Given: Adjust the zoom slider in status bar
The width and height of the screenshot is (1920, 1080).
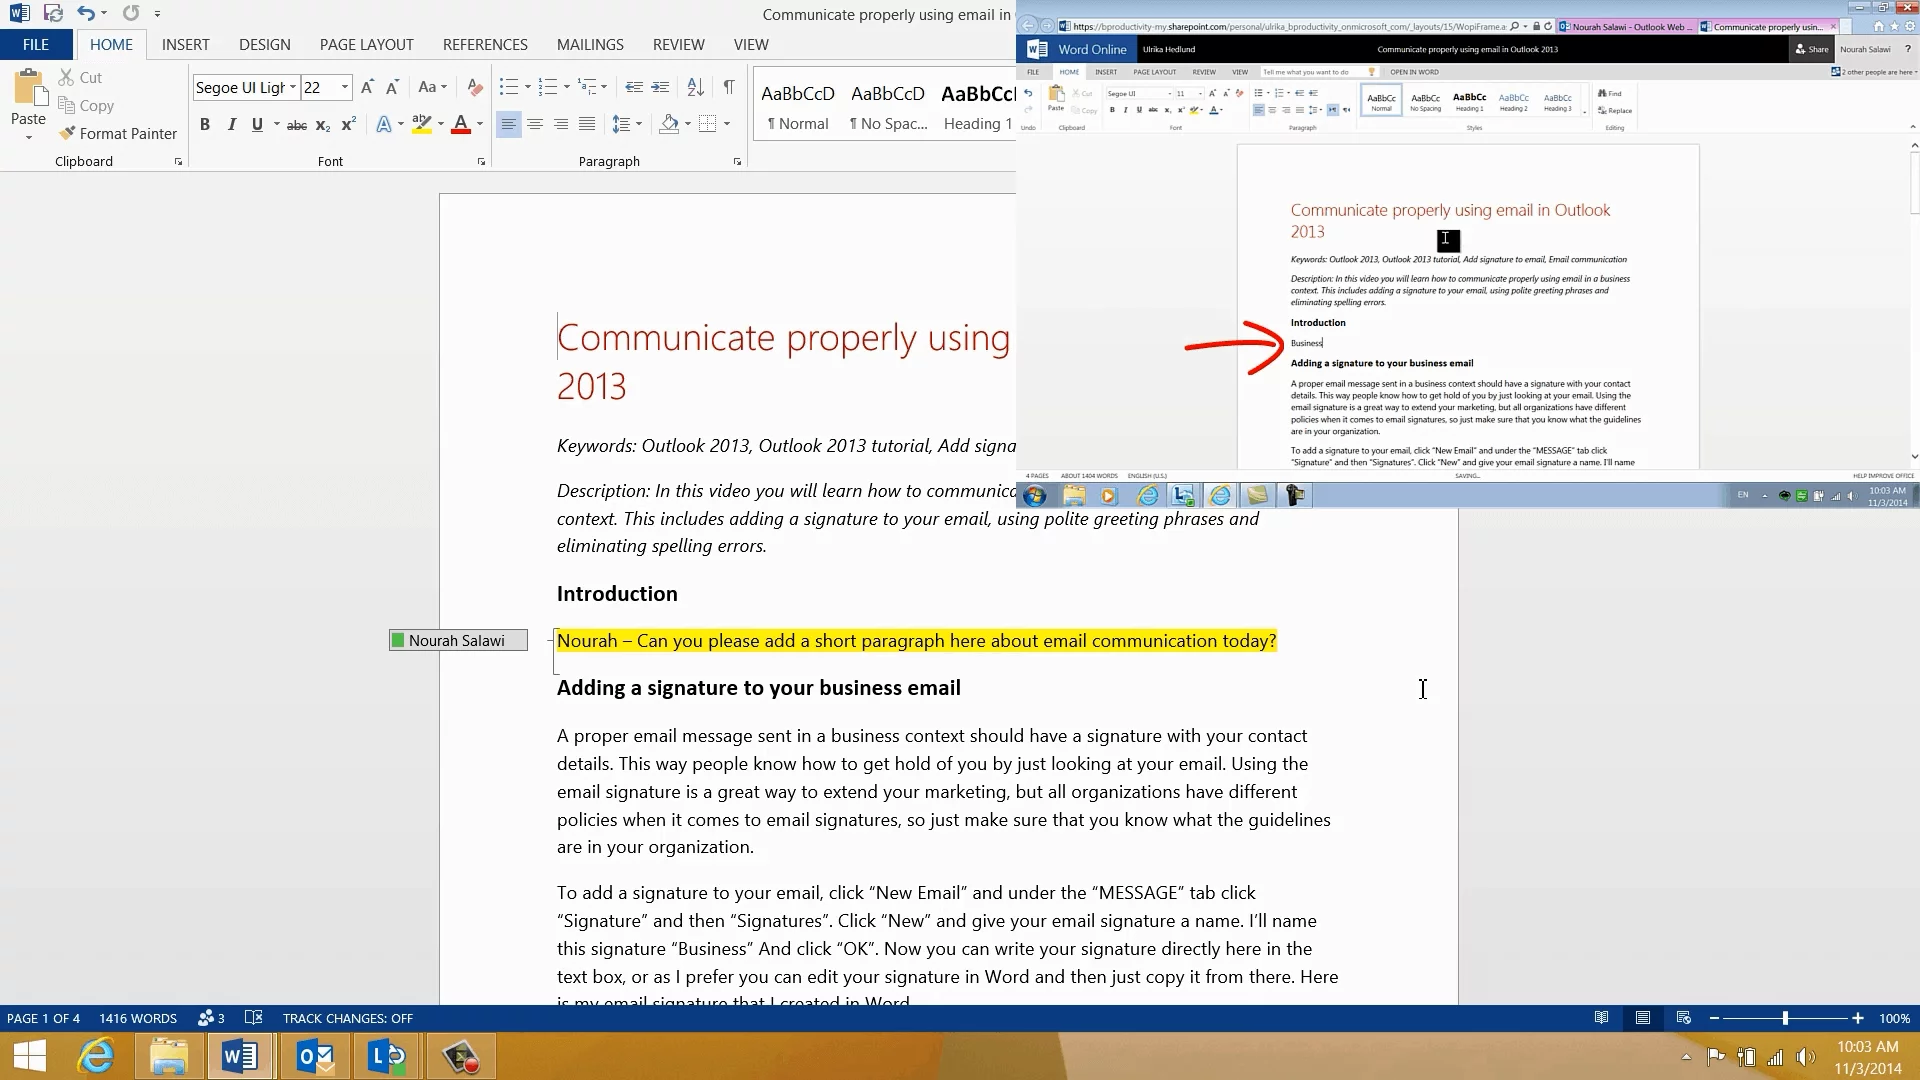Looking at the screenshot, I should point(1785,1018).
